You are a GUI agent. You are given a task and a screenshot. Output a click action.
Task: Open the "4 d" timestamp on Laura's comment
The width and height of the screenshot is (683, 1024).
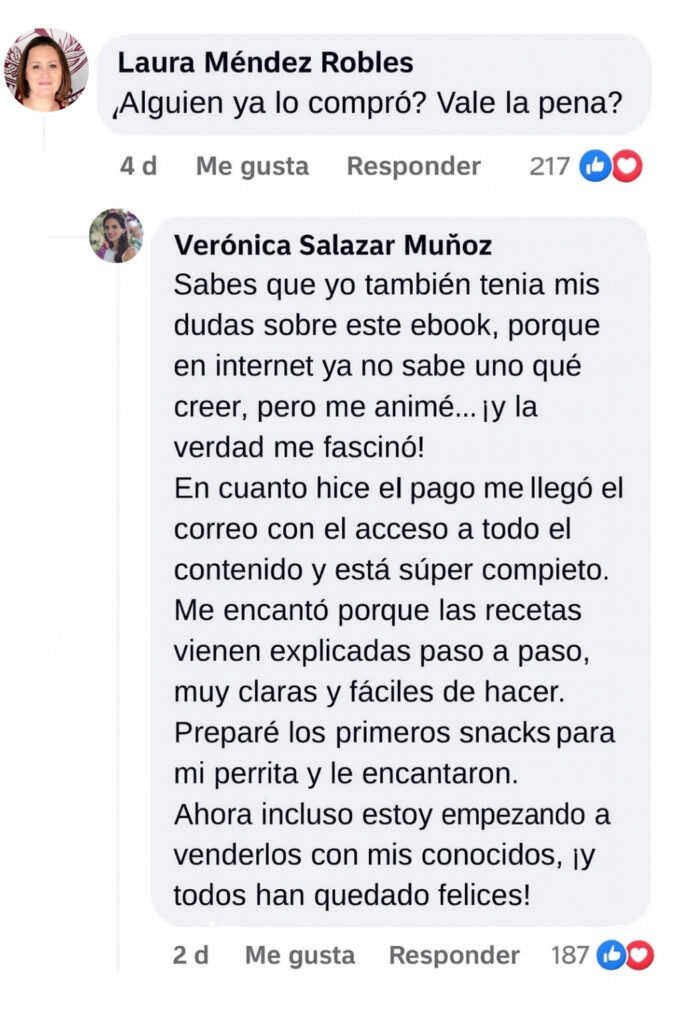pos(138,166)
